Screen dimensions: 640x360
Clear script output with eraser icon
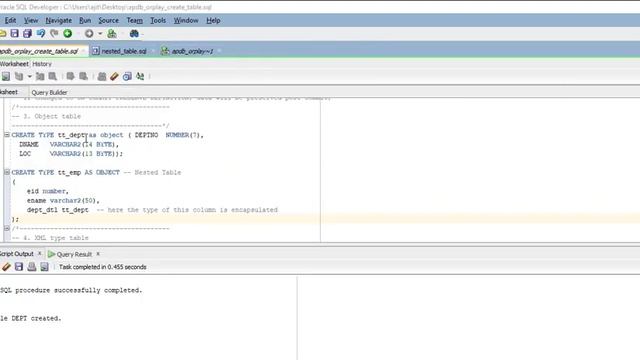tap(6, 267)
